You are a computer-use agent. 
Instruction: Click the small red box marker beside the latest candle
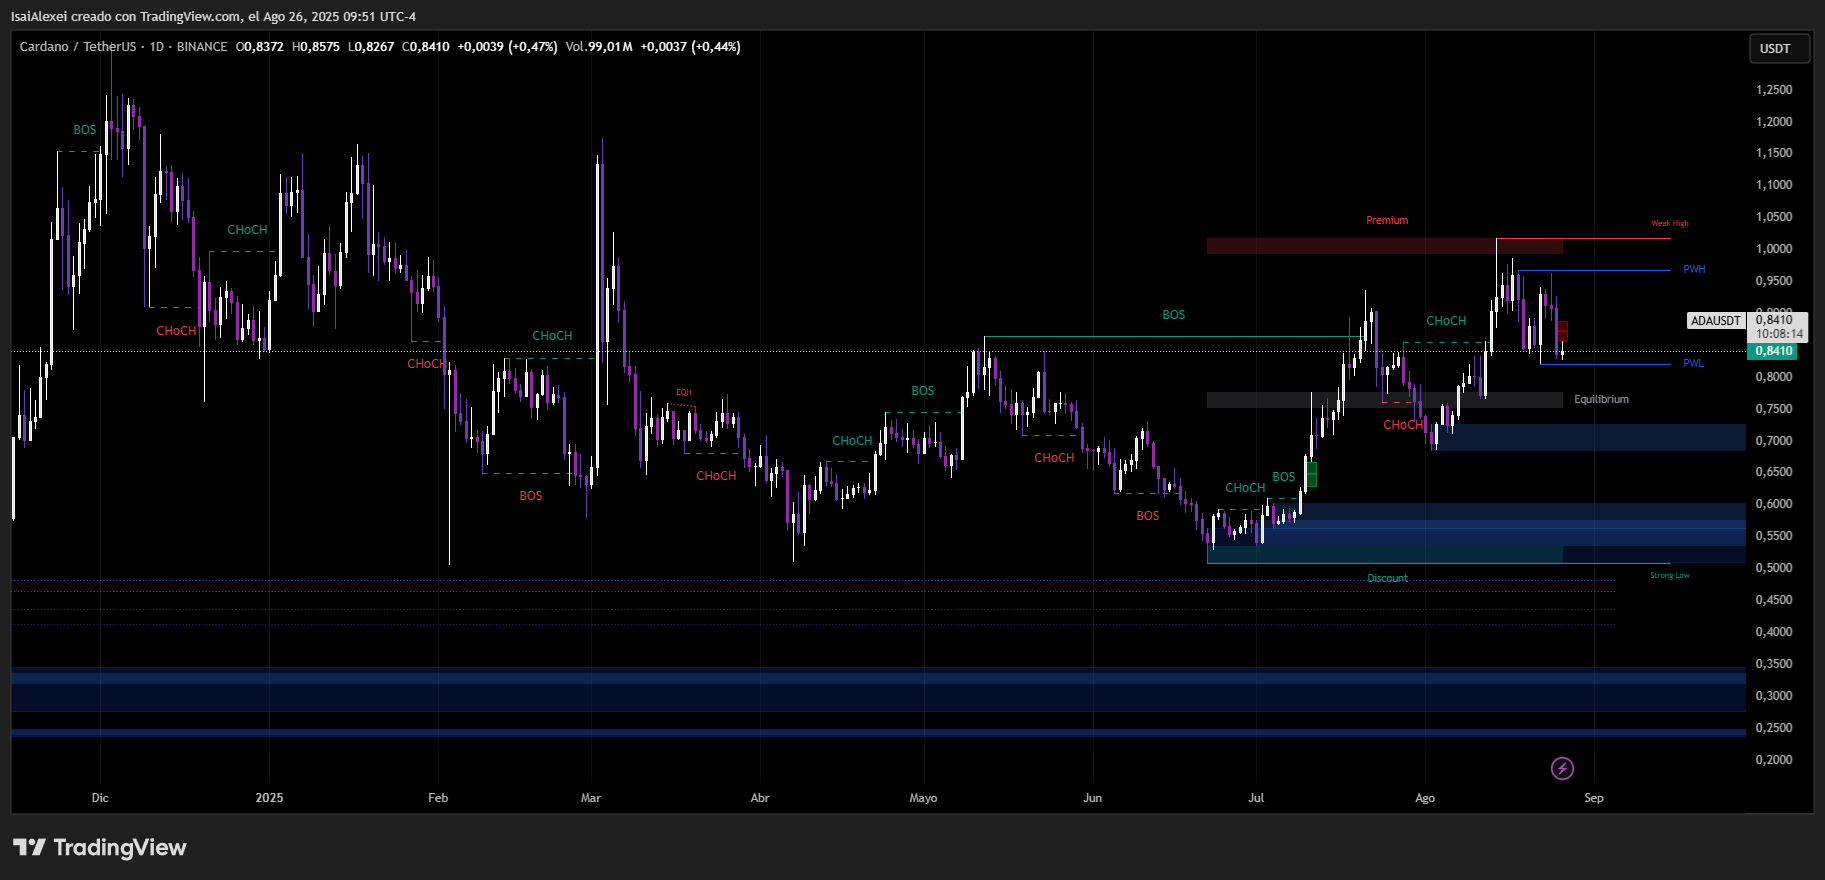[x=1562, y=331]
